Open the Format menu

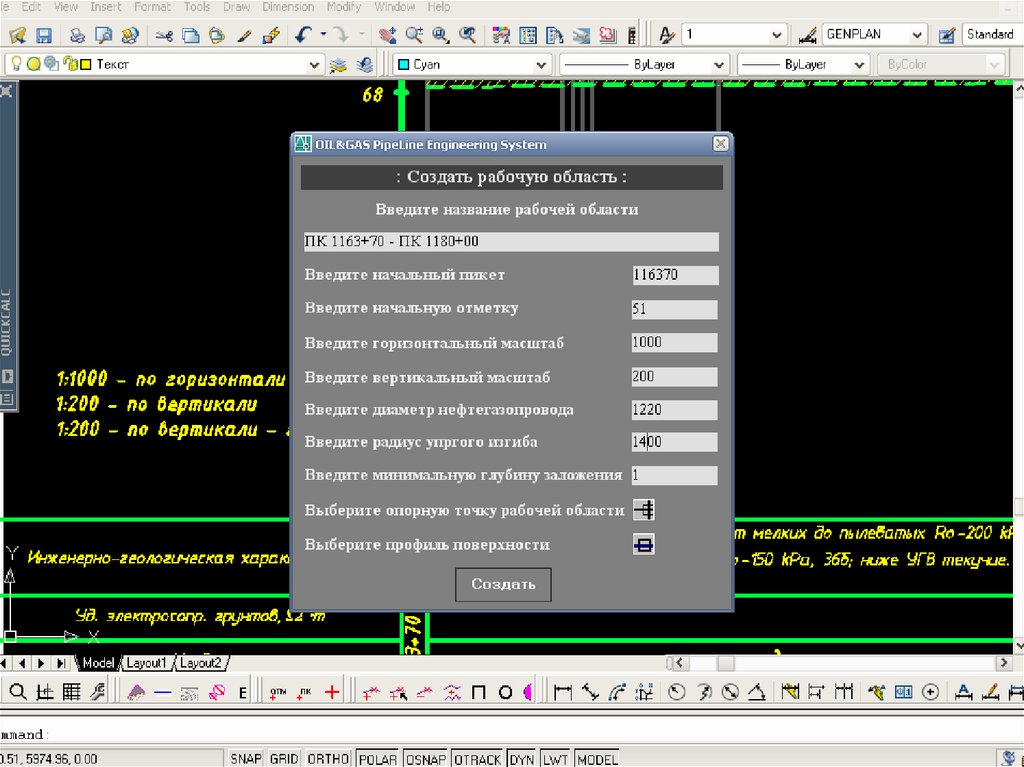(152, 7)
